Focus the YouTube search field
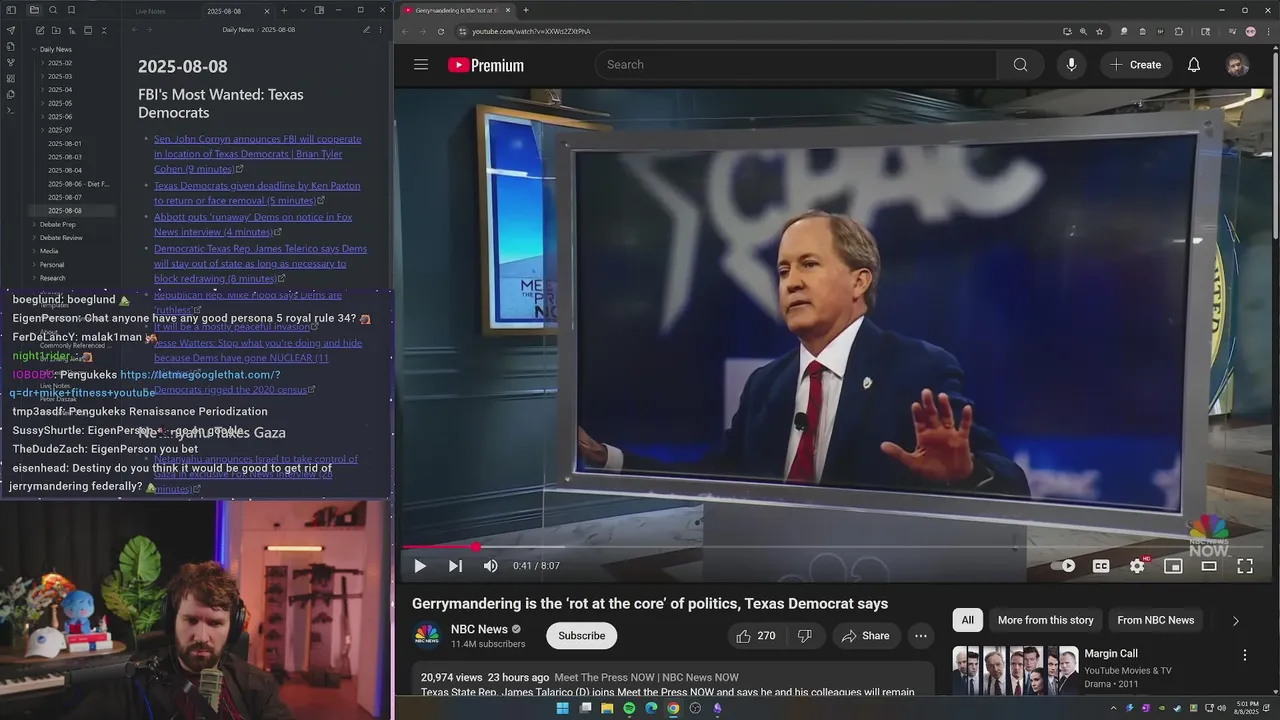This screenshot has height=720, width=1280. click(x=796, y=64)
